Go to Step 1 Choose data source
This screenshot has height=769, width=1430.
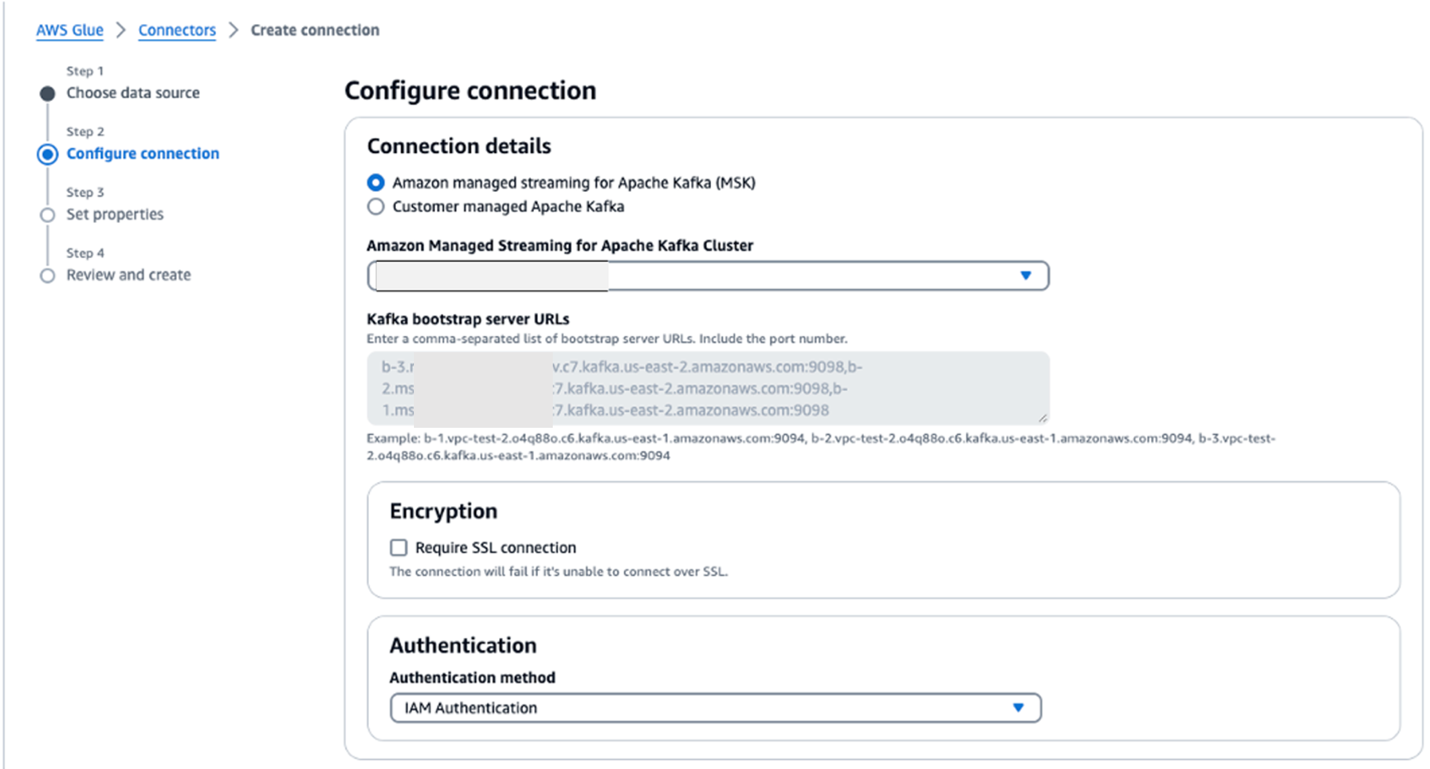tap(132, 93)
